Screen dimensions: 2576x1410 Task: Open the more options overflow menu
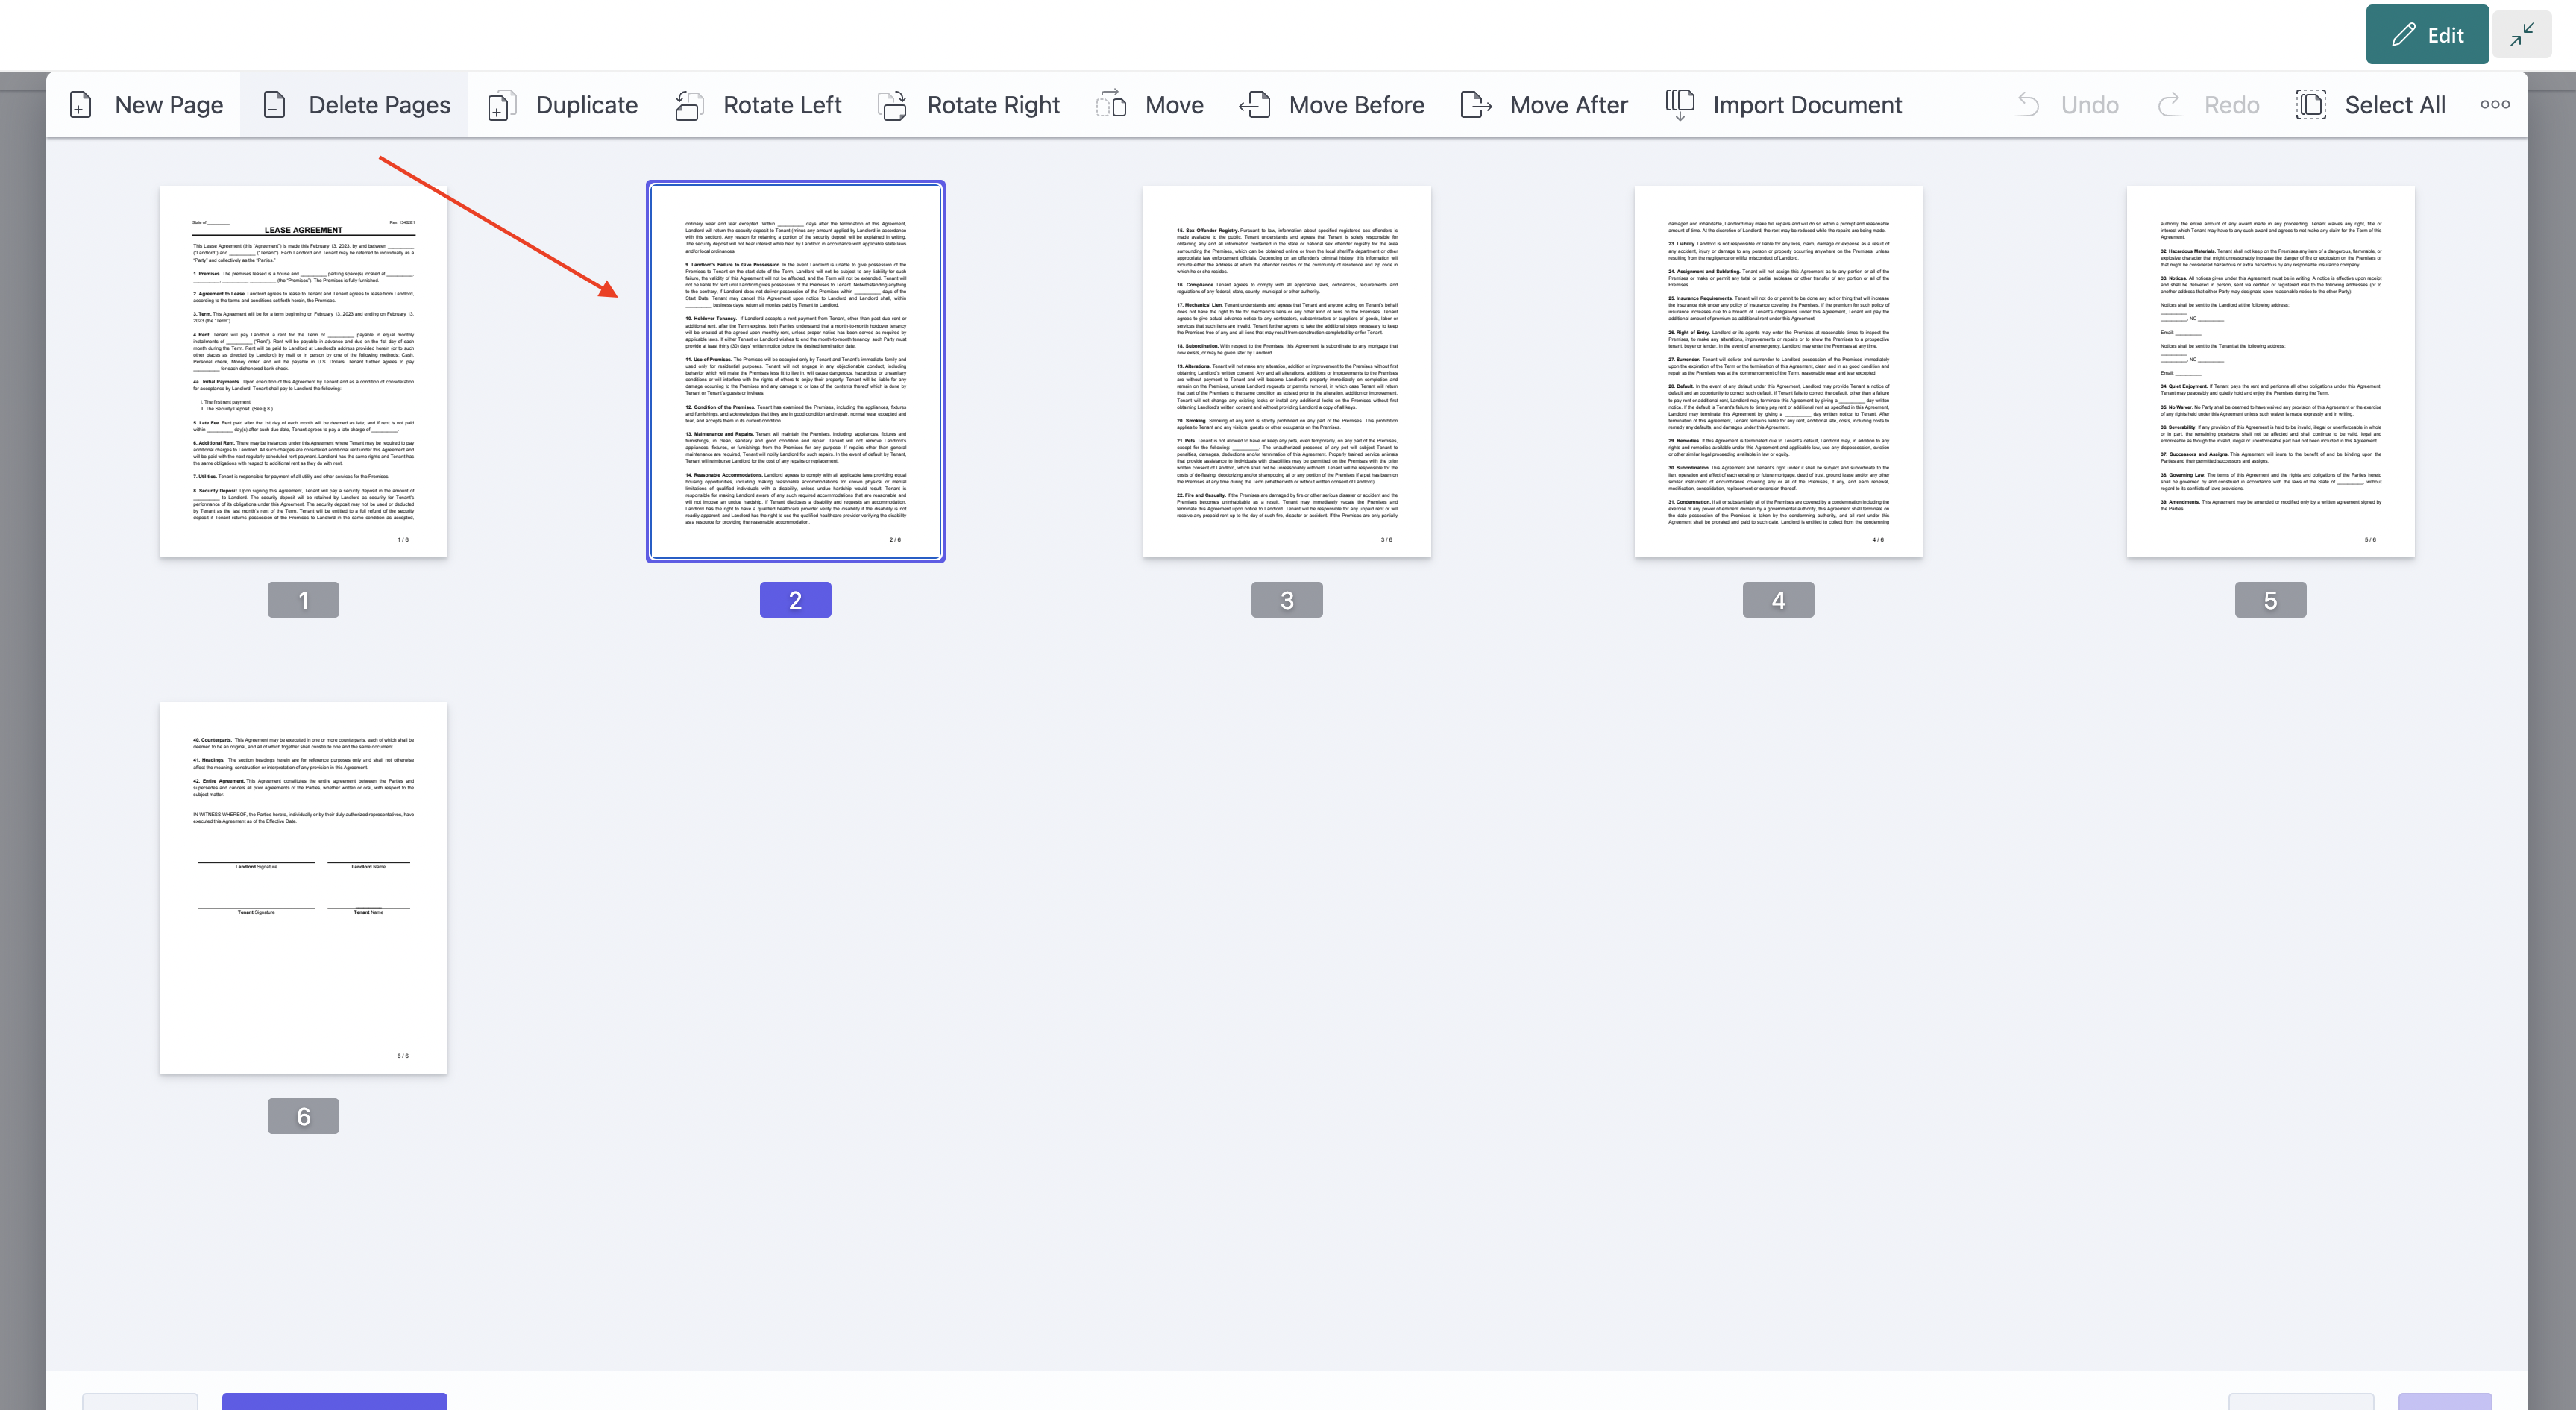(2494, 104)
